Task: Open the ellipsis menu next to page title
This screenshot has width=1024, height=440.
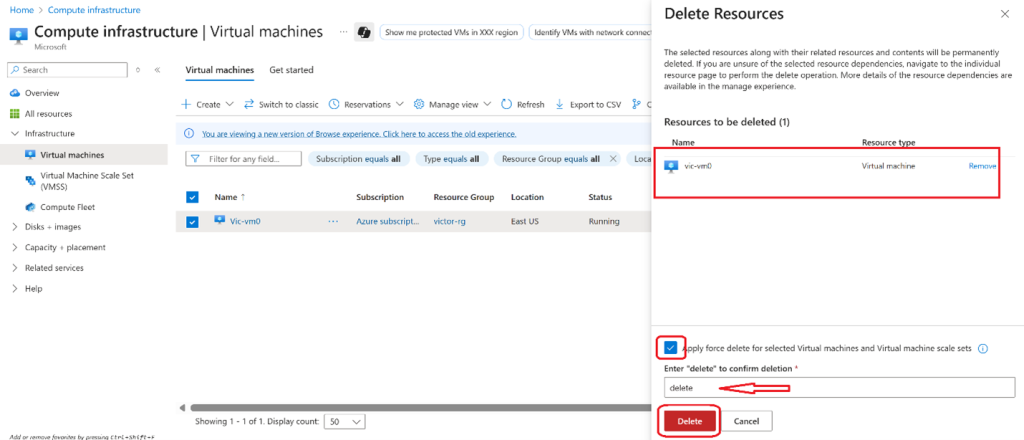Action: (344, 31)
